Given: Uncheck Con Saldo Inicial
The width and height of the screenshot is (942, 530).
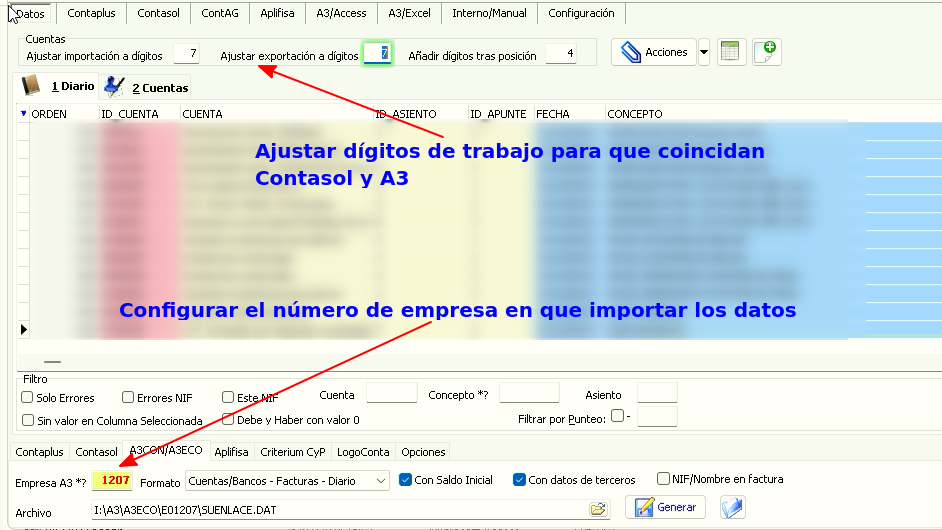Looking at the screenshot, I should pos(406,480).
